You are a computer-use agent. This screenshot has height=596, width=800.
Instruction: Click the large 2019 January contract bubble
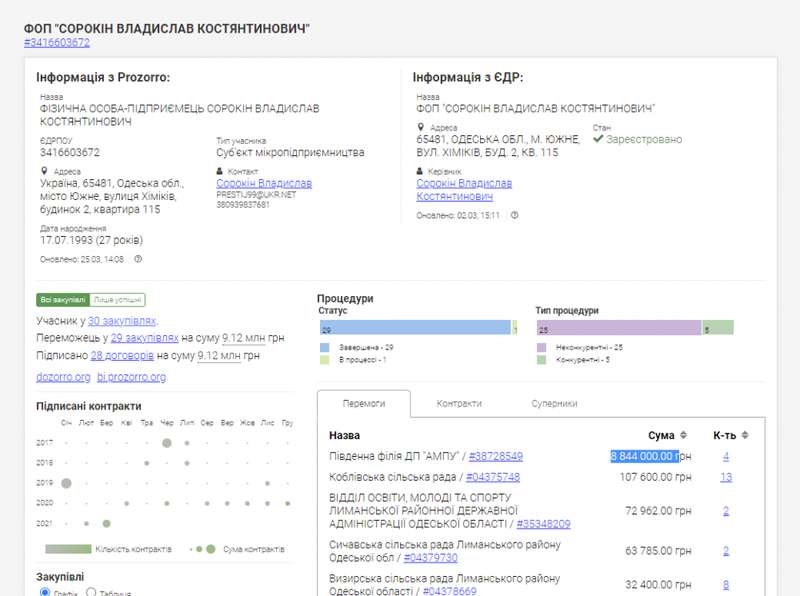tap(67, 483)
